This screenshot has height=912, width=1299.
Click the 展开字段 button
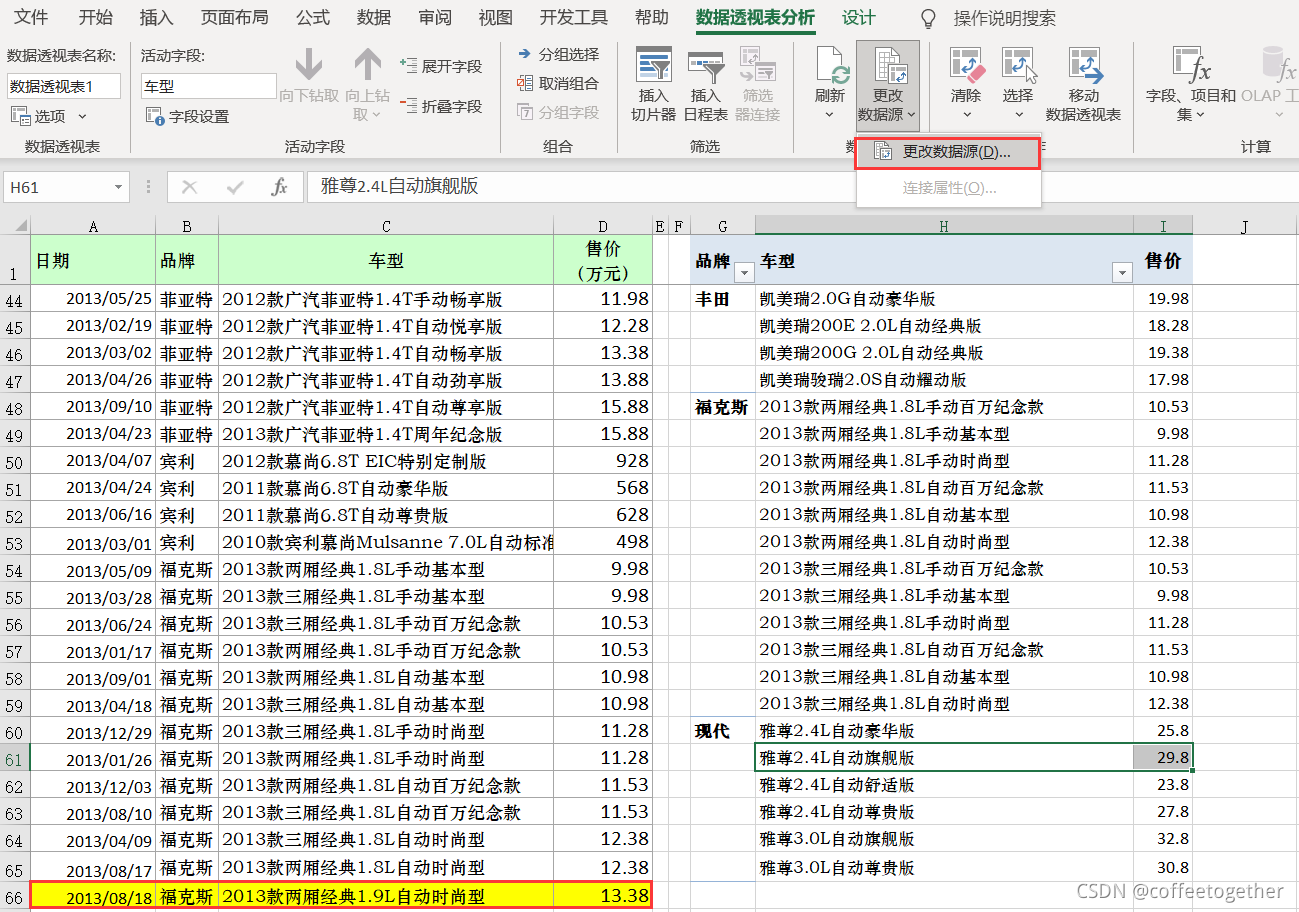click(440, 66)
